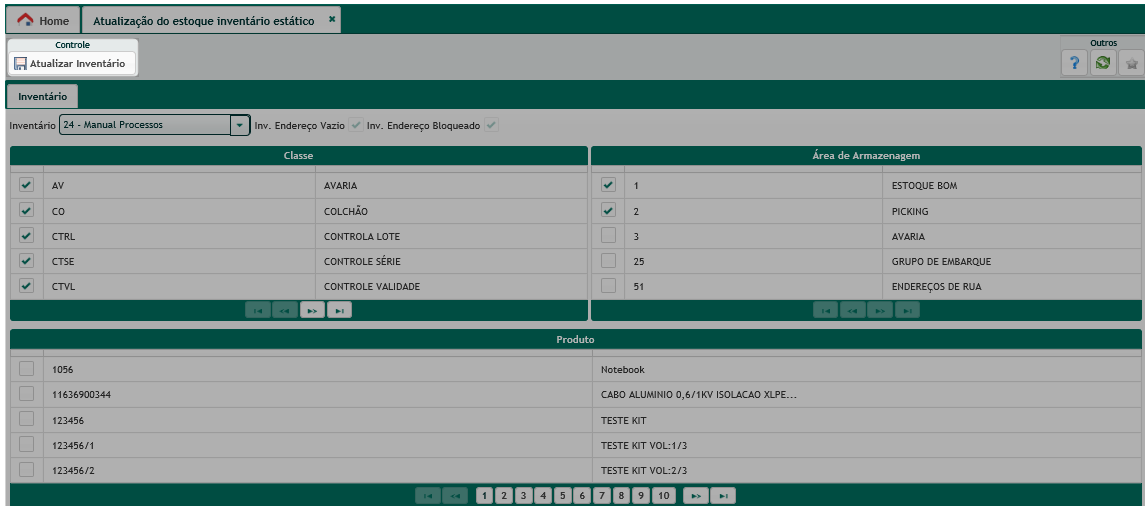The image size is (1145, 510).
Task: Uncheck the AV AVARIA class checkbox
Action: [26, 185]
